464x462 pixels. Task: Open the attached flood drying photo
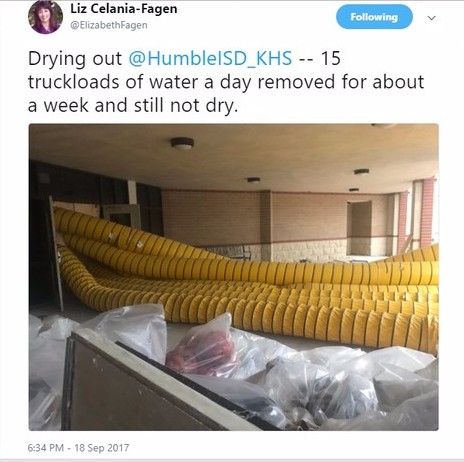click(234, 277)
